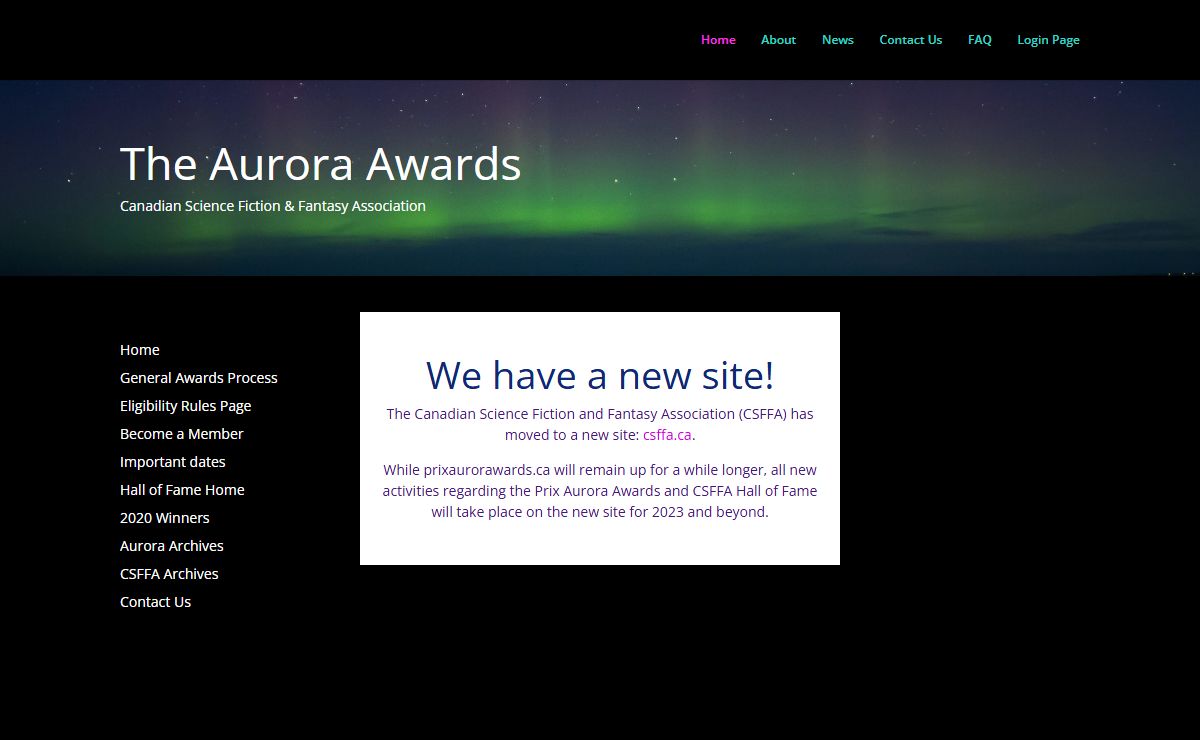Click the paragraph mentioning prixaurorawards.ca

point(600,490)
